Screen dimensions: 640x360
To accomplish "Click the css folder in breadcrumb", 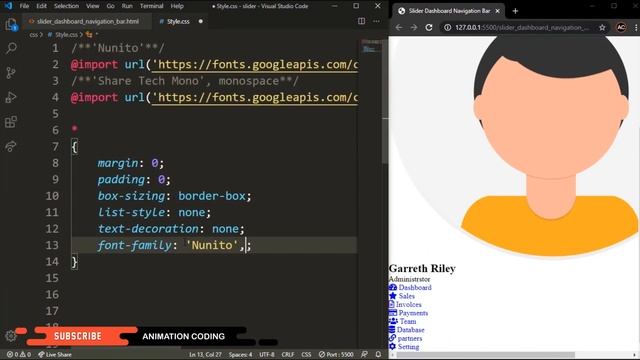I will click(x=33, y=35).
